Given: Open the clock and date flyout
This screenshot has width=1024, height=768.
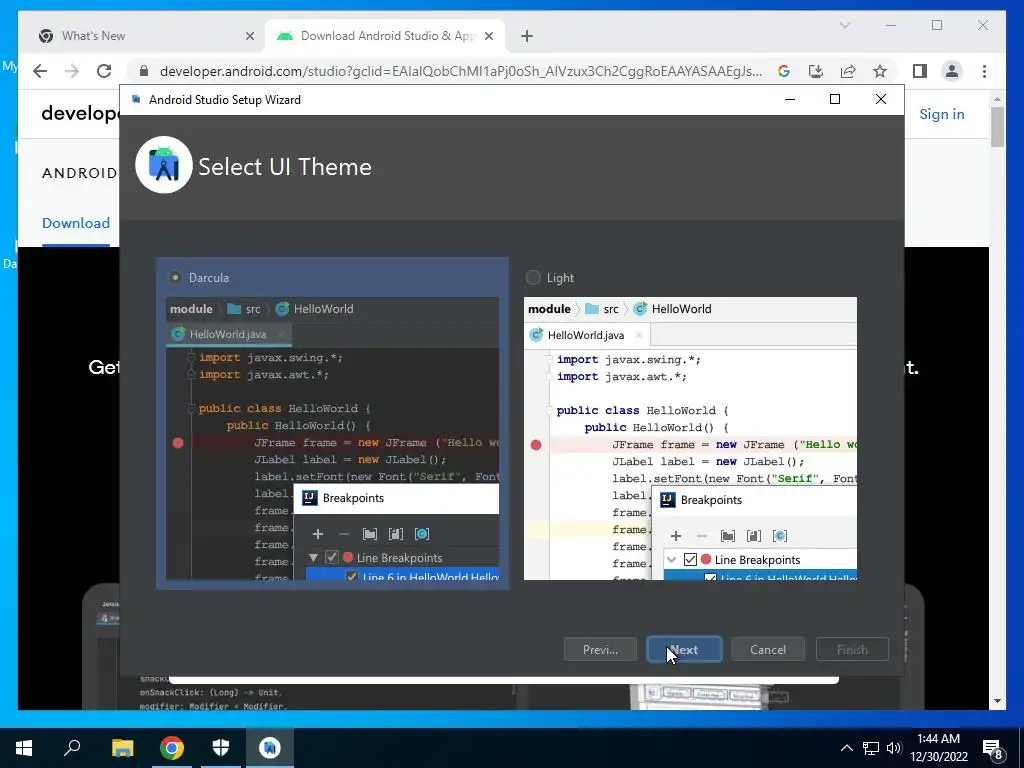Looking at the screenshot, I should click(938, 748).
